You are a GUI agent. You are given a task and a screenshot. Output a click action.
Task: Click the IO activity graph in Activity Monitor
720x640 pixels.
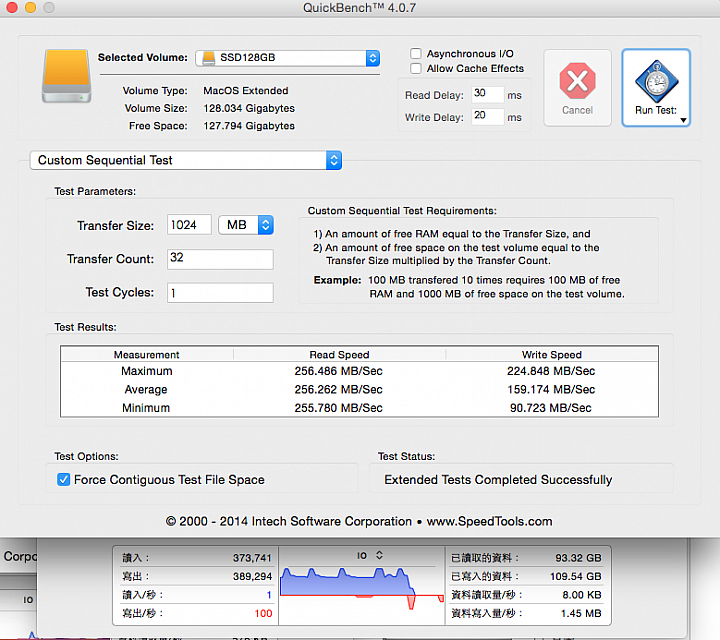361,589
